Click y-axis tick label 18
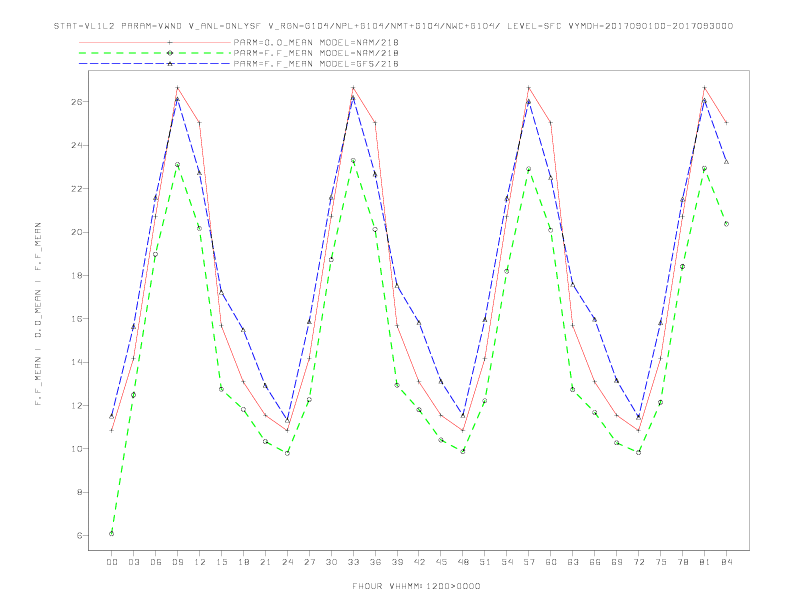Viewport: 792px width, 612px height. click(x=77, y=275)
